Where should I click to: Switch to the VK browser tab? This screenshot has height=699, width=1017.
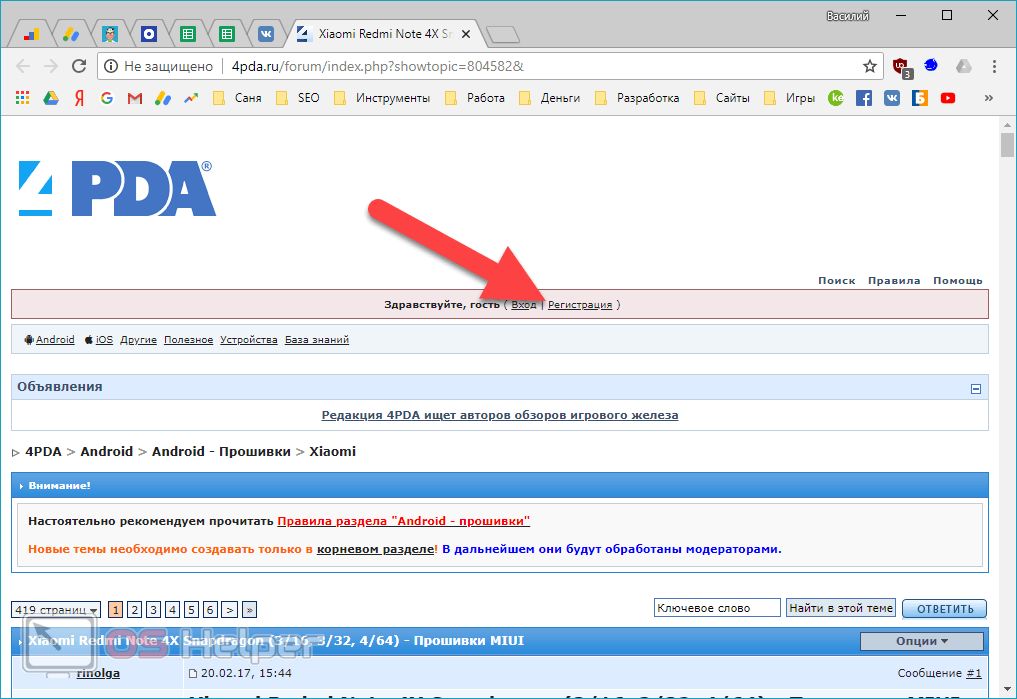[x=266, y=34]
